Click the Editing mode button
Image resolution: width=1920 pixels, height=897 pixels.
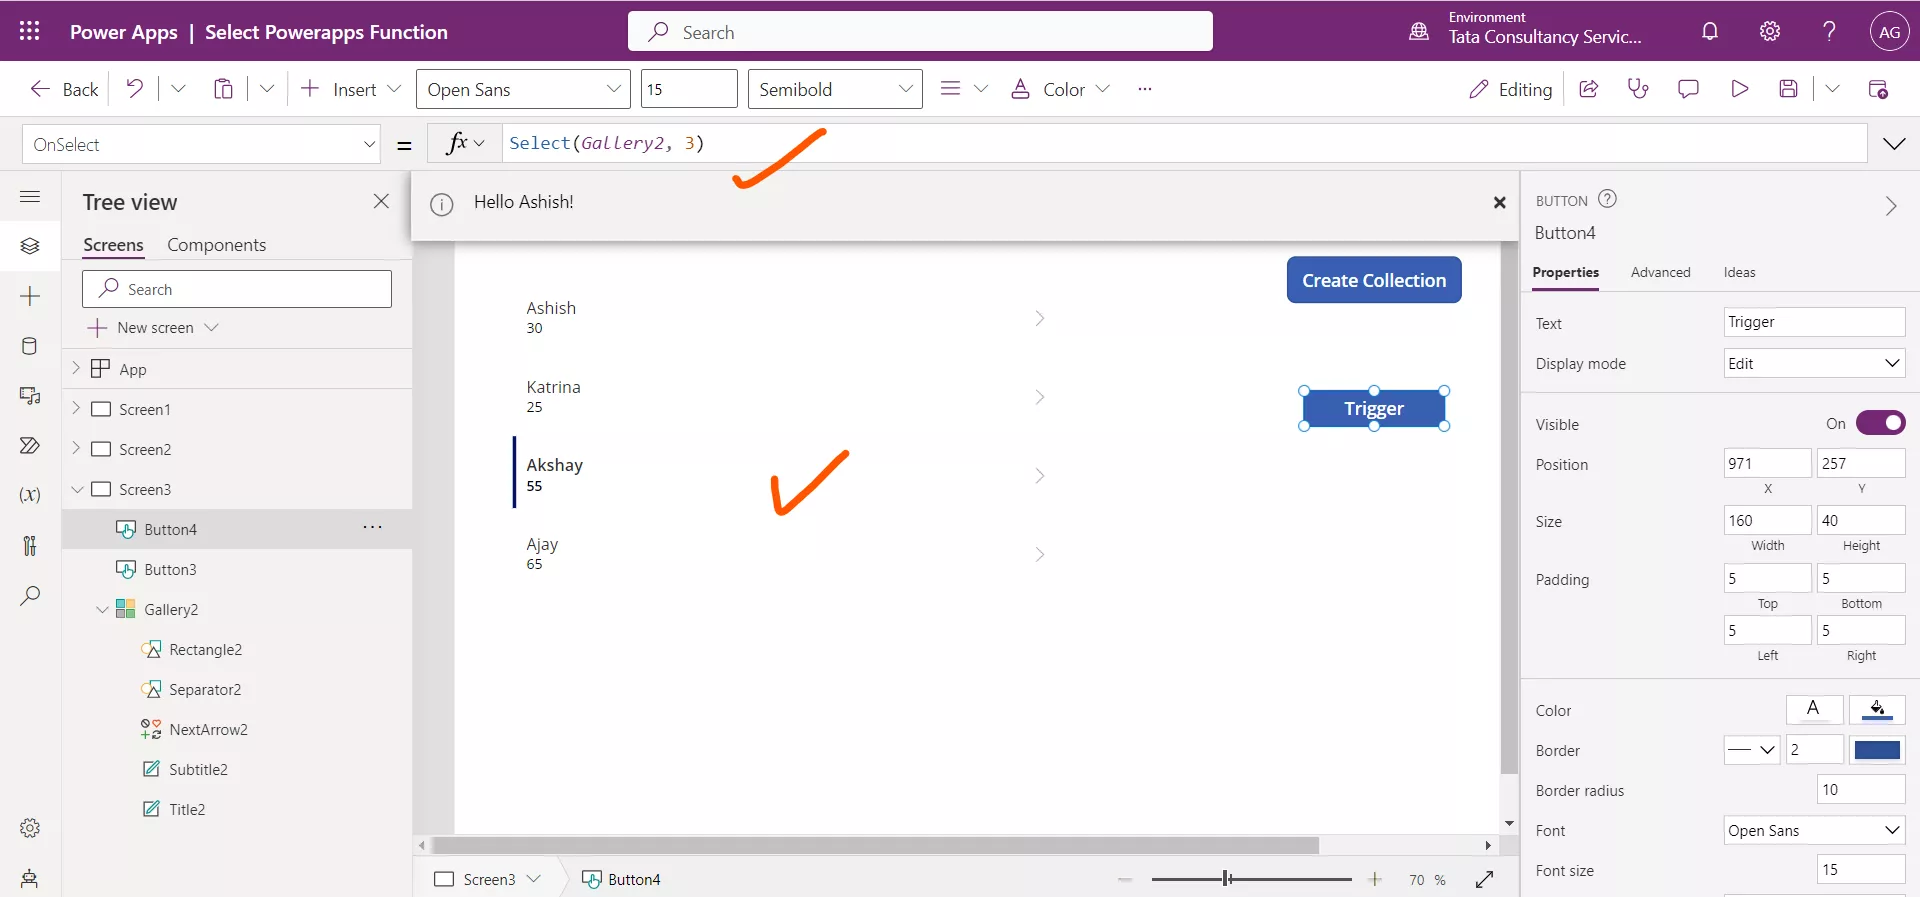[x=1510, y=89]
